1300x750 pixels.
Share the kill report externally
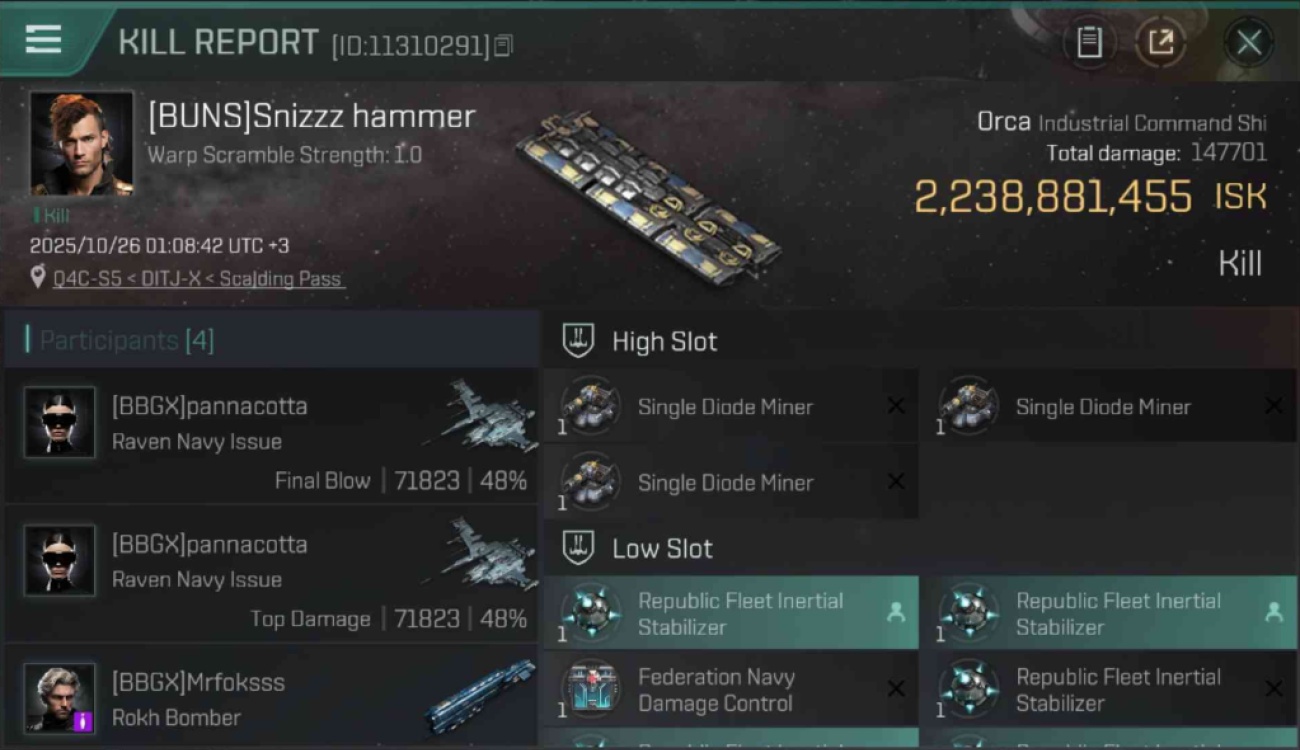(1160, 42)
